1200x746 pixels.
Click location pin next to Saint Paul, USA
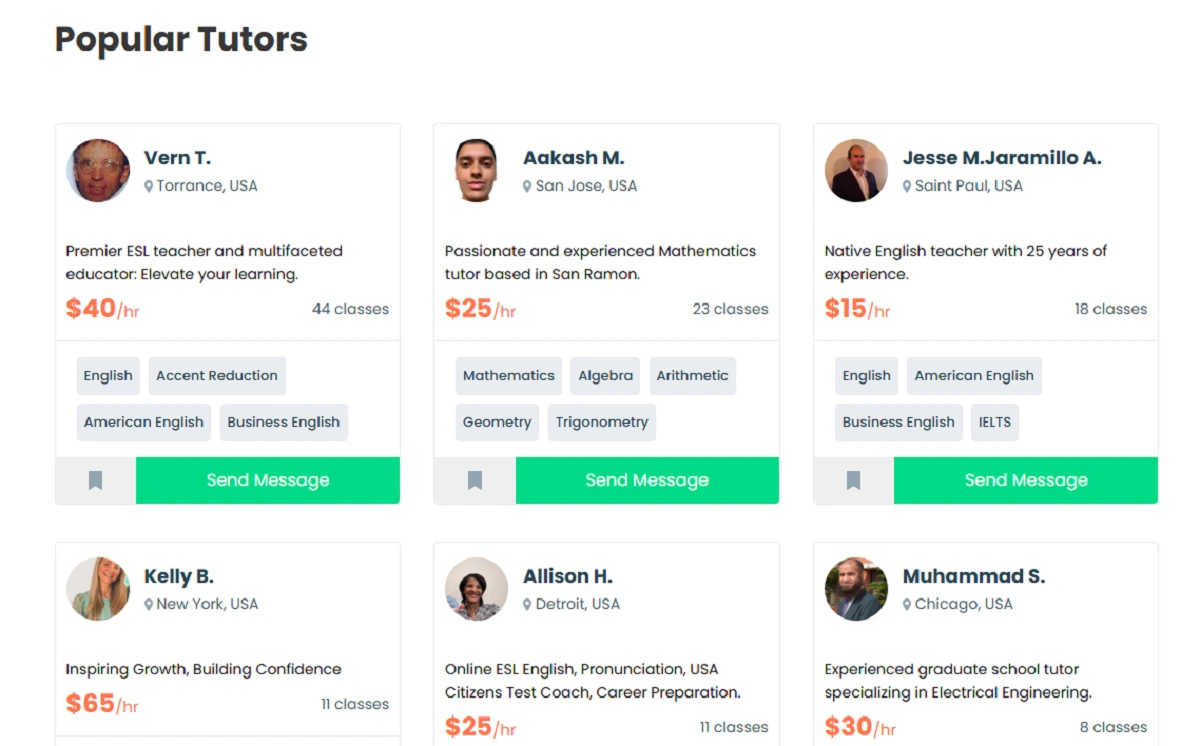pyautogui.click(x=907, y=186)
